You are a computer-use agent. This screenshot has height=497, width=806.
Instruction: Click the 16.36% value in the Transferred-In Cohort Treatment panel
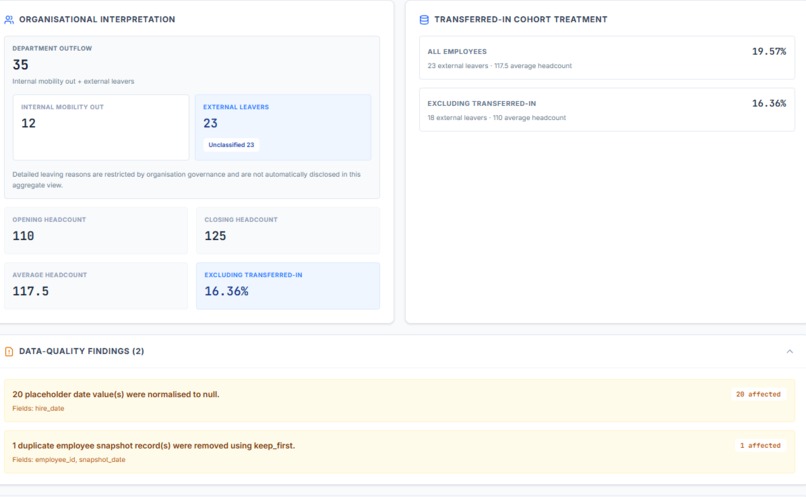coord(769,103)
